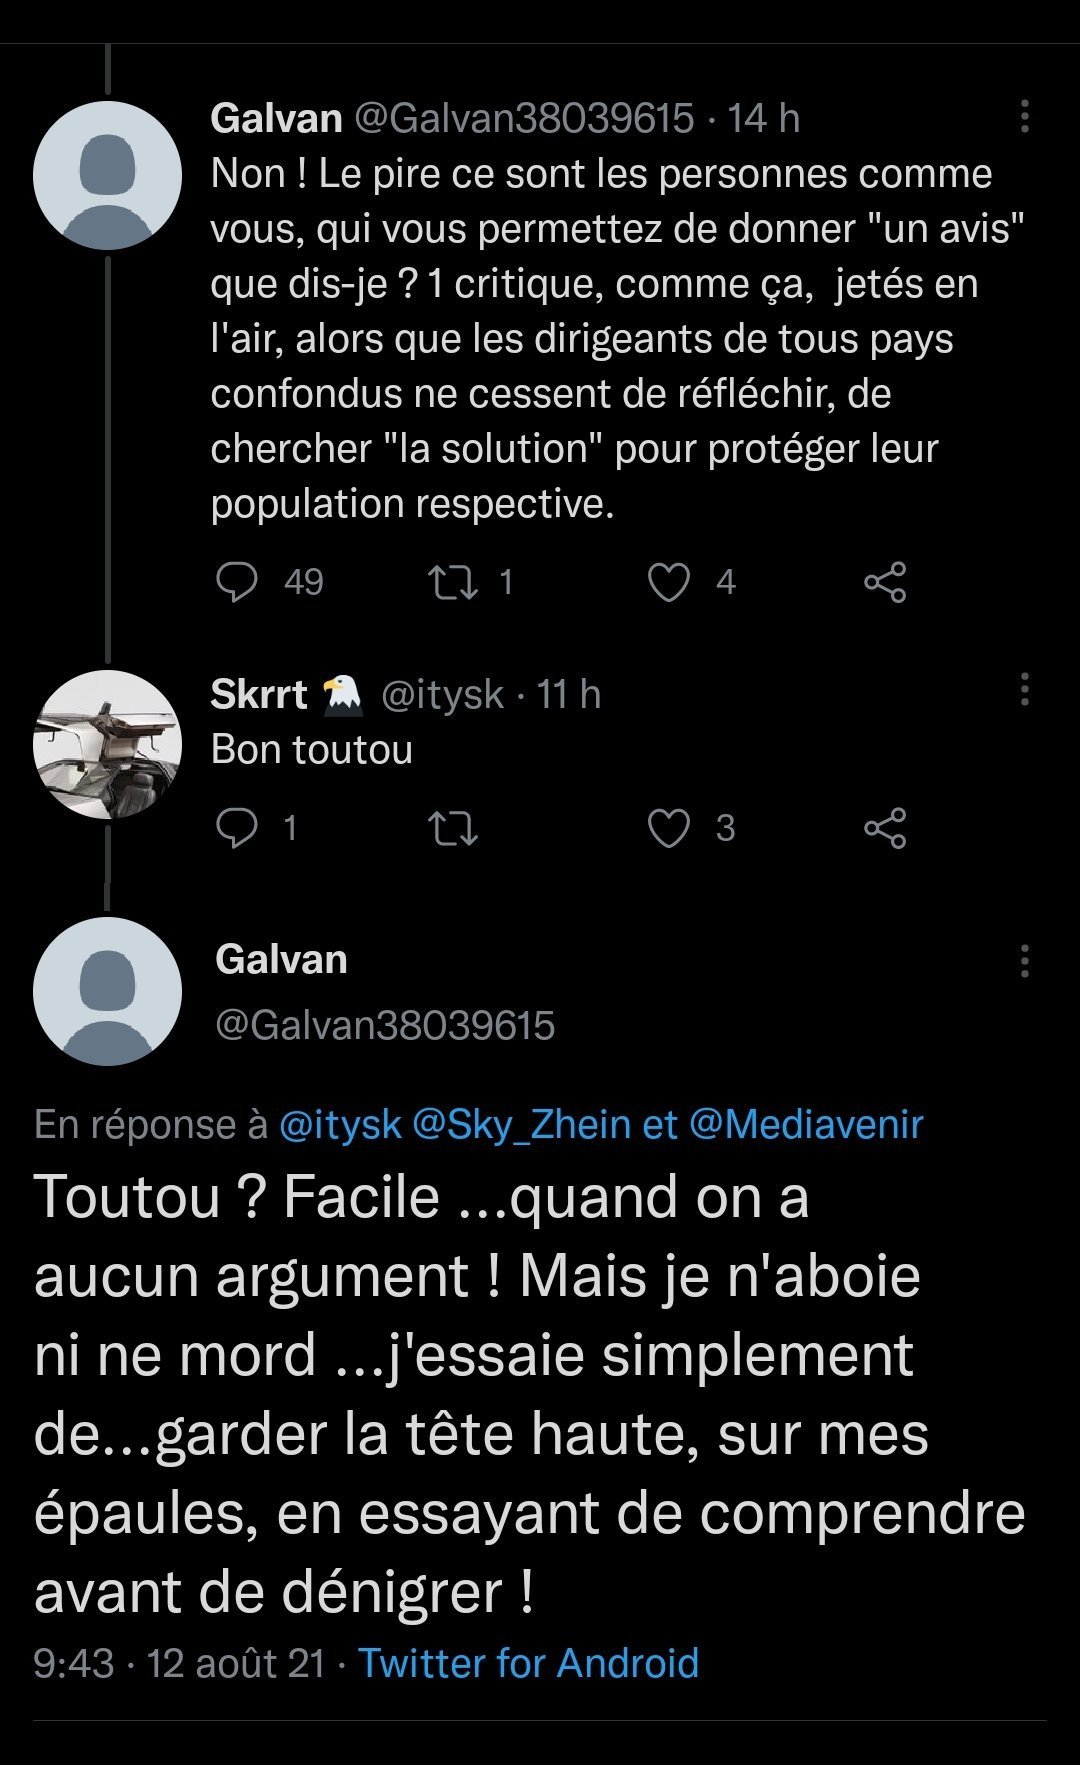The width and height of the screenshot is (1080, 1765).
Task: Open replies on Galvan's first tweet
Action: pyautogui.click(x=237, y=582)
